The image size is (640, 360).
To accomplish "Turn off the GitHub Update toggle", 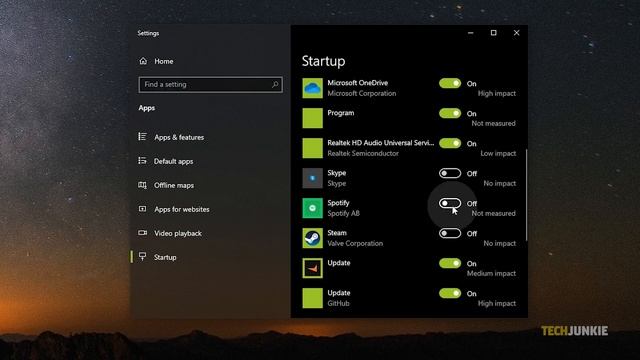I will tap(450, 293).
